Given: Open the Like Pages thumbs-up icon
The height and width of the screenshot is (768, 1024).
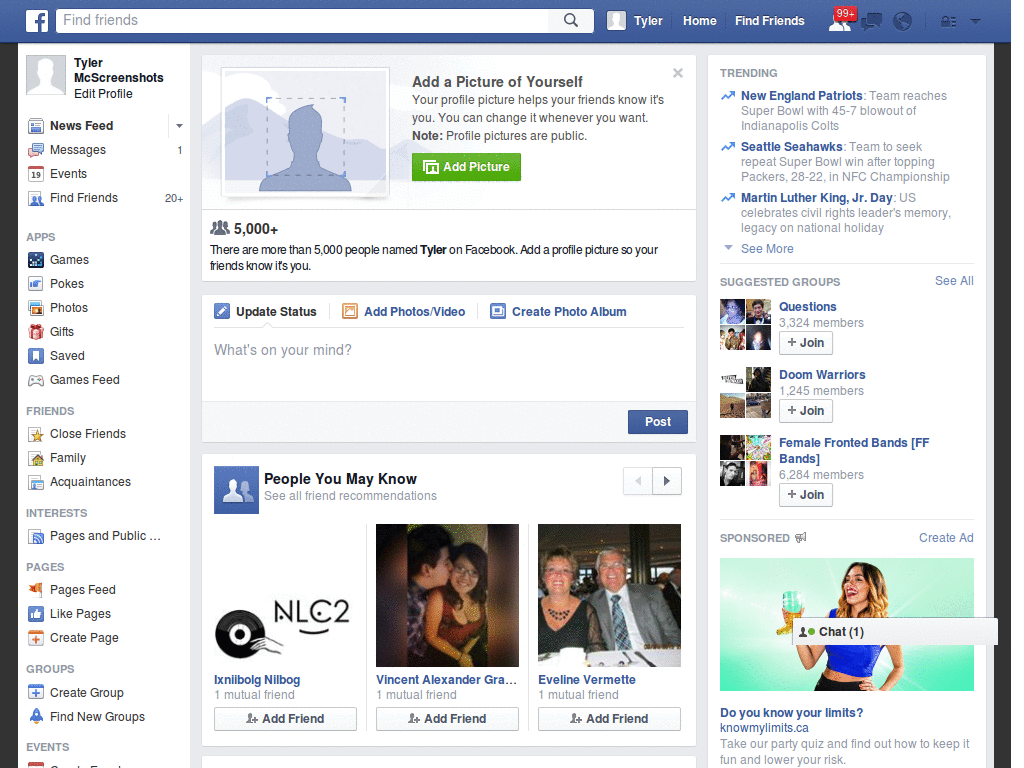Looking at the screenshot, I should pos(36,614).
